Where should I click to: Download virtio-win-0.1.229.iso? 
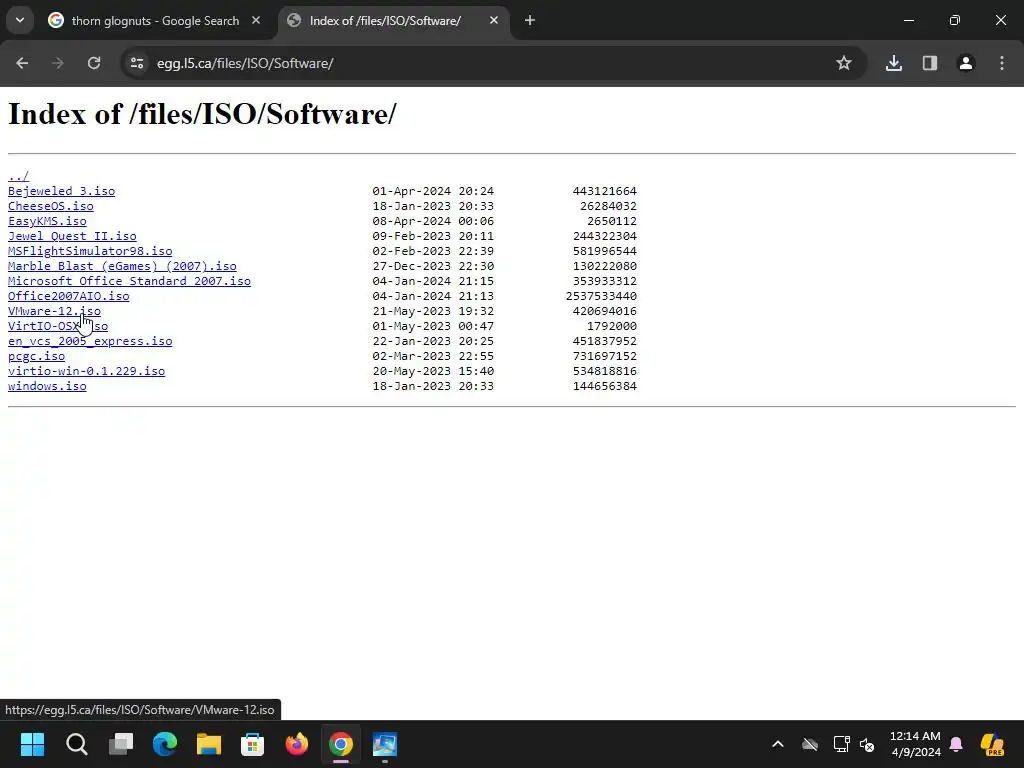86,372
